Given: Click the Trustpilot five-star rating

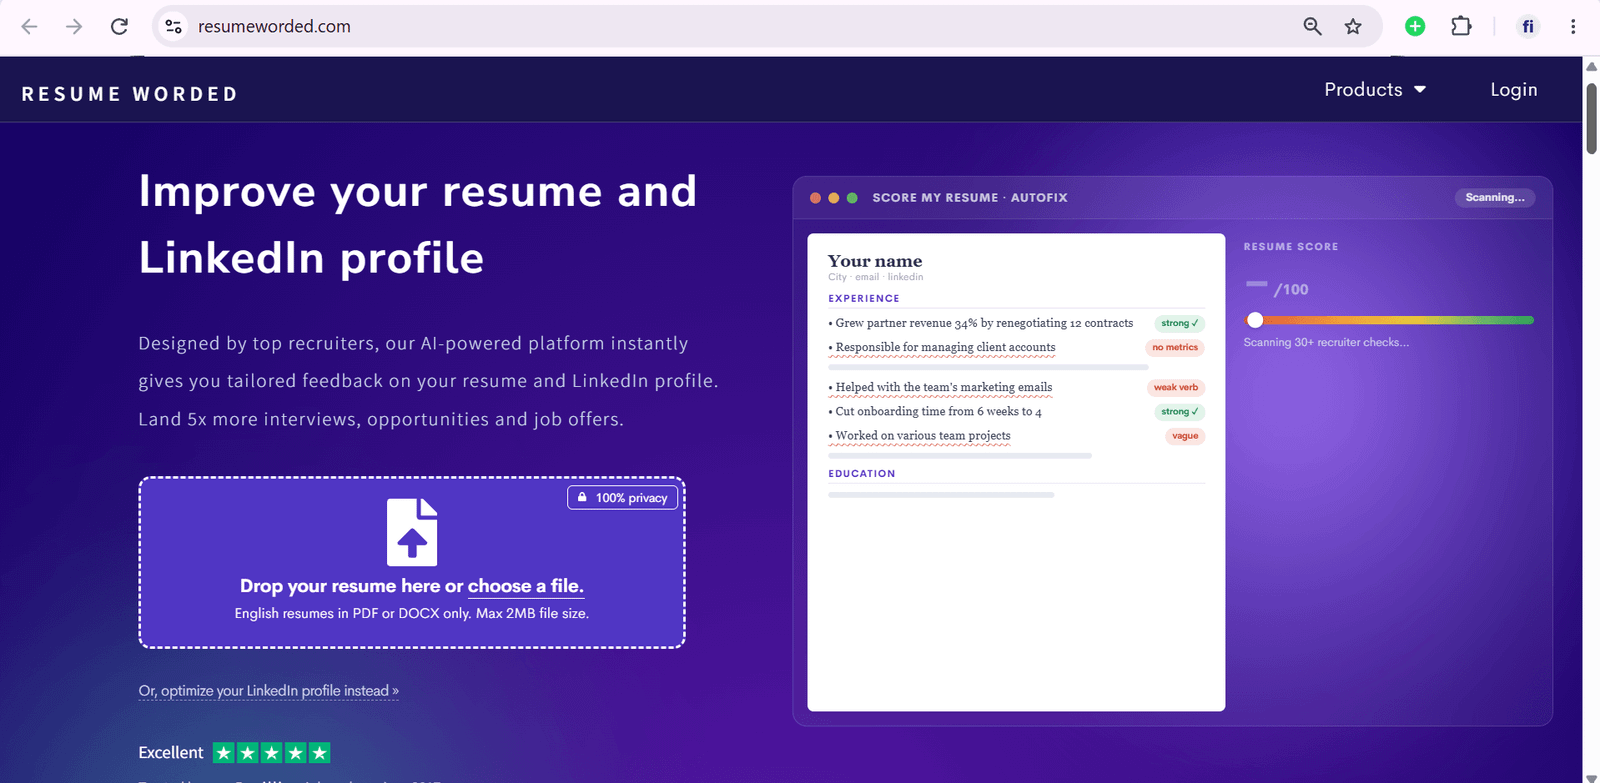Looking at the screenshot, I should (x=271, y=753).
